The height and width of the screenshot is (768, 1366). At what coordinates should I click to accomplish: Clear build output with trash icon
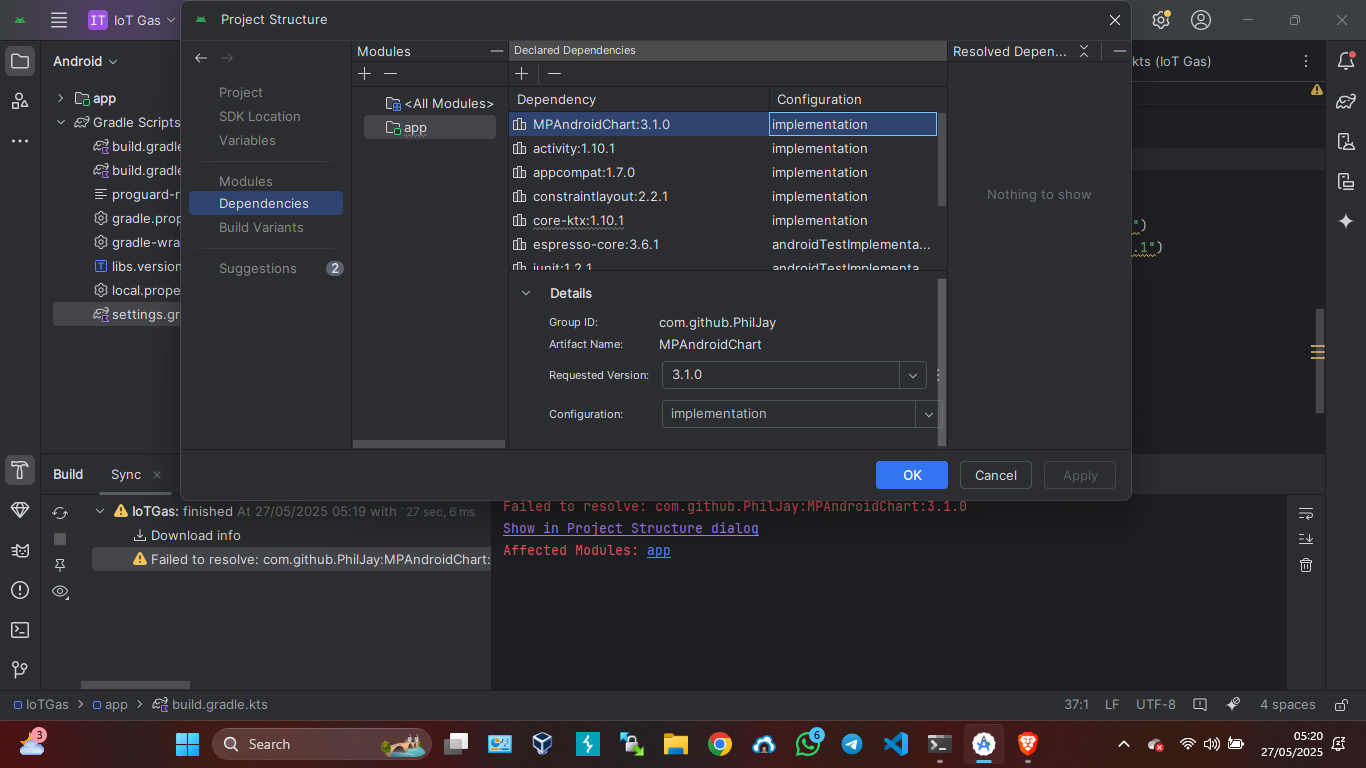[1306, 565]
